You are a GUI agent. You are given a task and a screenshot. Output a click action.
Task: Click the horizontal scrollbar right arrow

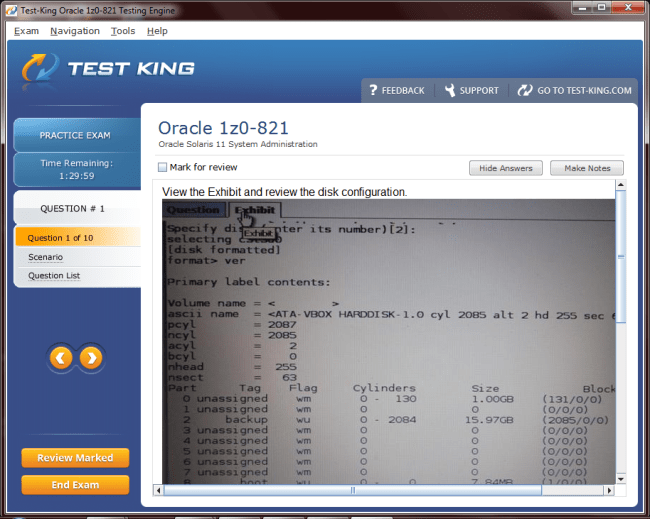pyautogui.click(x=609, y=490)
